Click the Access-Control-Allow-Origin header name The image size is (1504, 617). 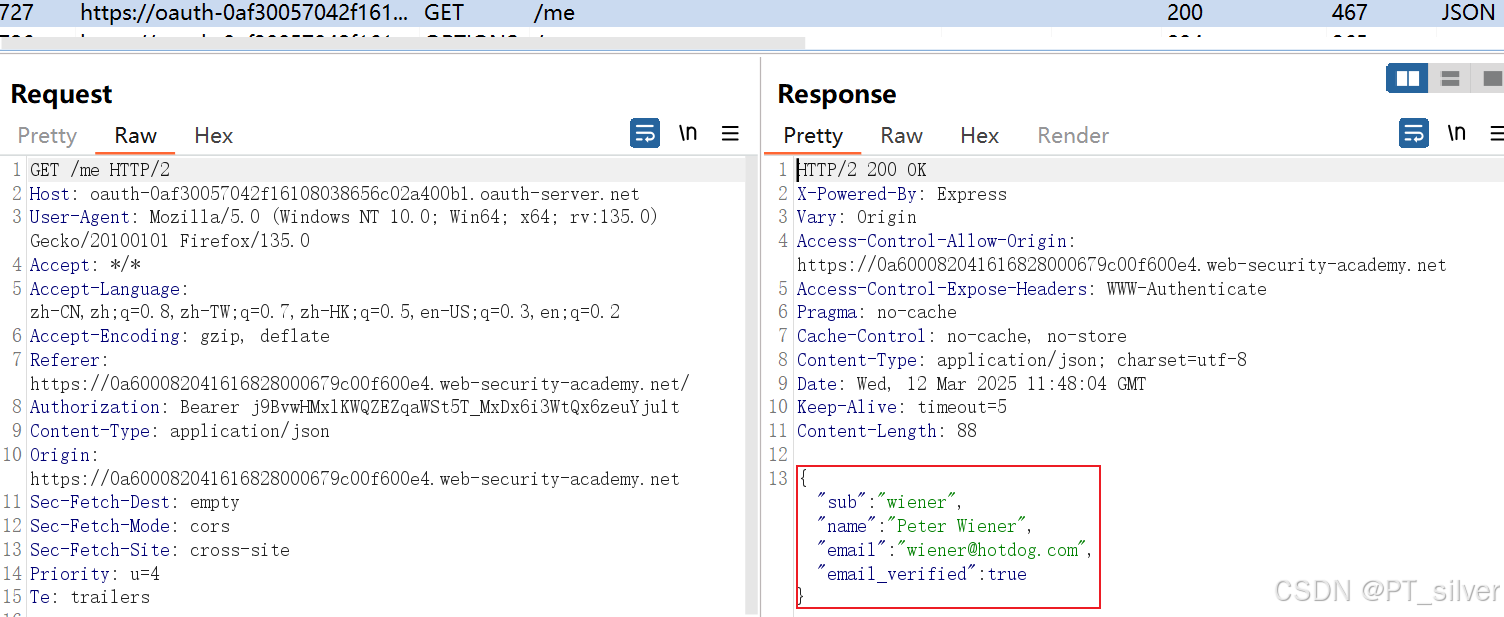pyautogui.click(x=935, y=241)
